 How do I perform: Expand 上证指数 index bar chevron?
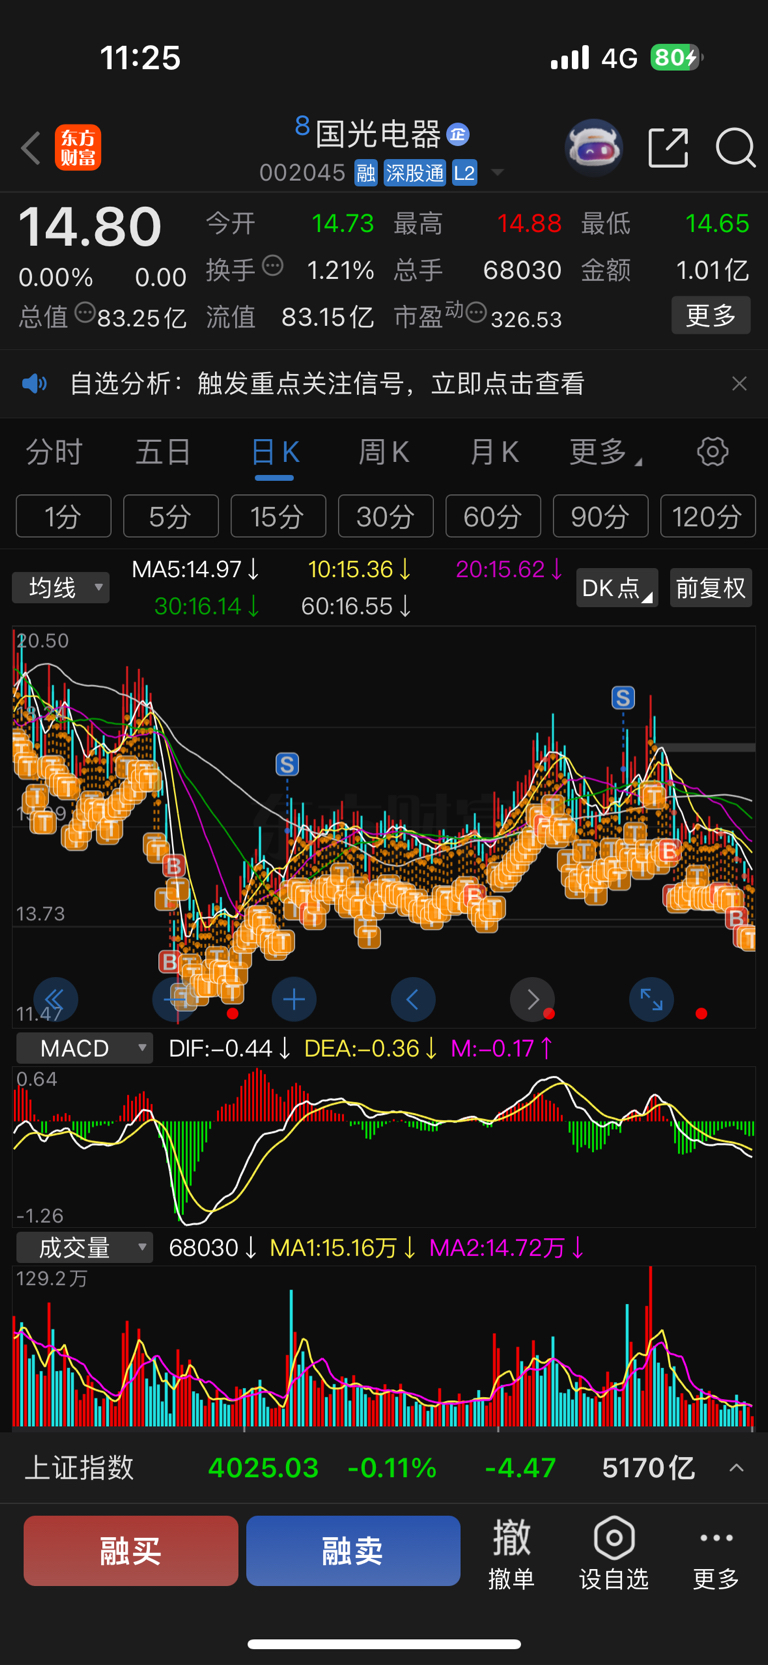[737, 1468]
